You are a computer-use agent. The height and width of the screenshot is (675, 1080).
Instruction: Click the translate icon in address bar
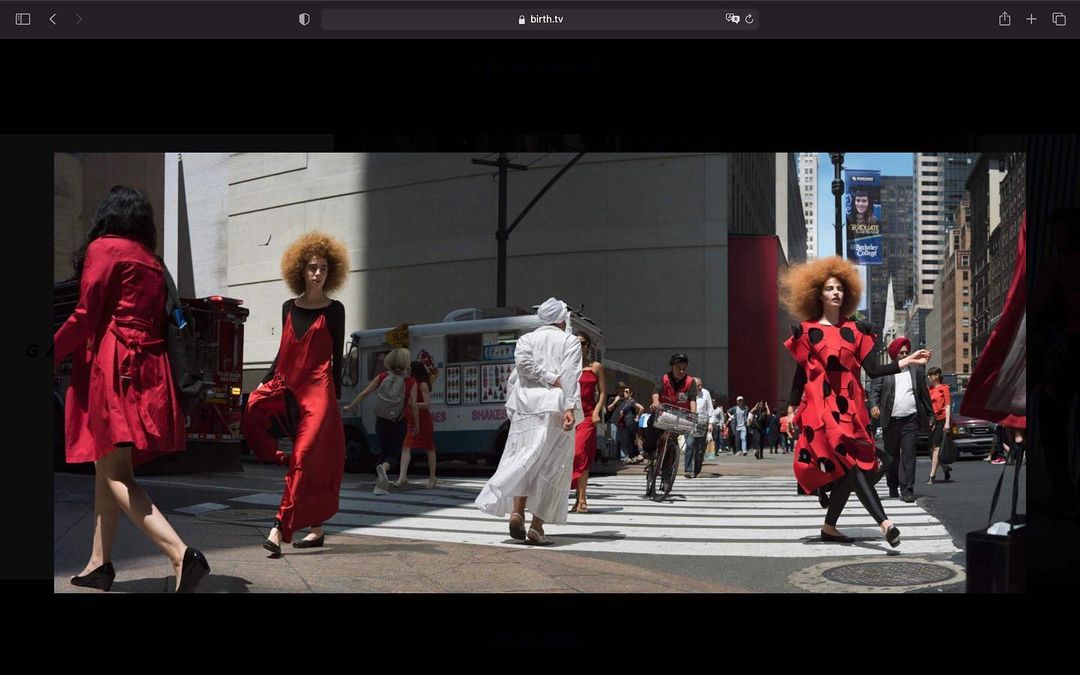tap(732, 19)
